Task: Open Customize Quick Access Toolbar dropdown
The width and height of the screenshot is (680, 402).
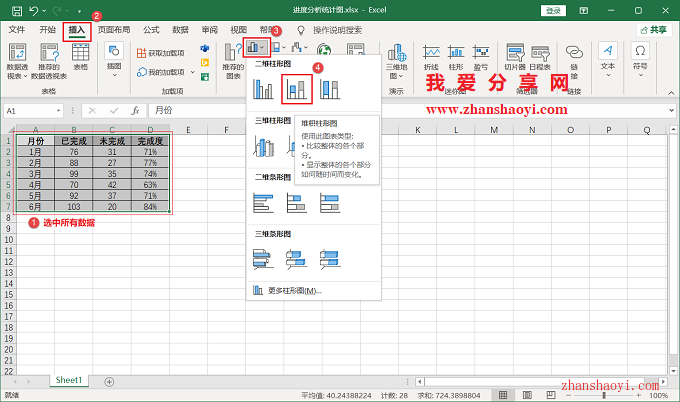Action: [x=79, y=11]
